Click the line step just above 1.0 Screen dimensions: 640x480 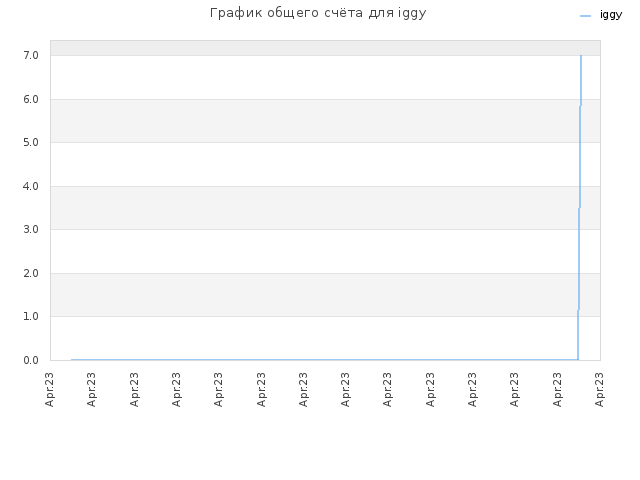click(x=578, y=310)
